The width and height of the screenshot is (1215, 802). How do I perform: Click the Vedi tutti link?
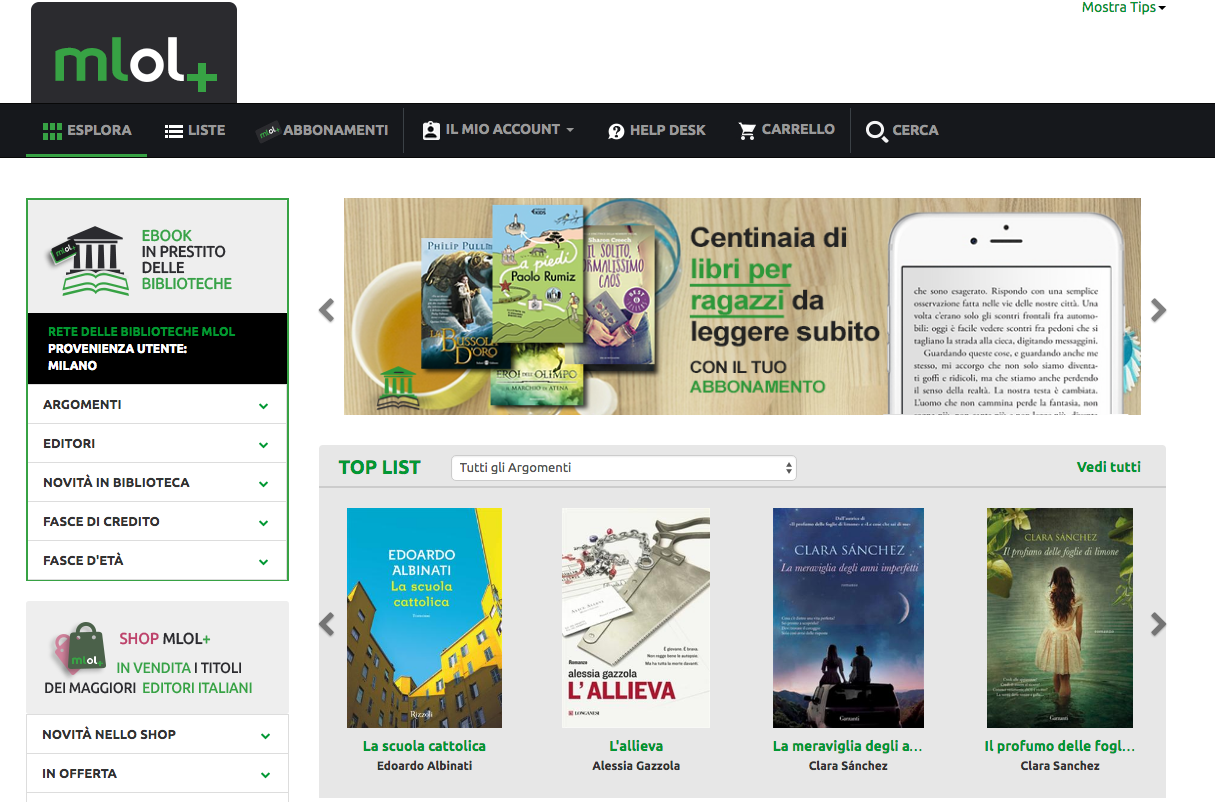click(1108, 467)
